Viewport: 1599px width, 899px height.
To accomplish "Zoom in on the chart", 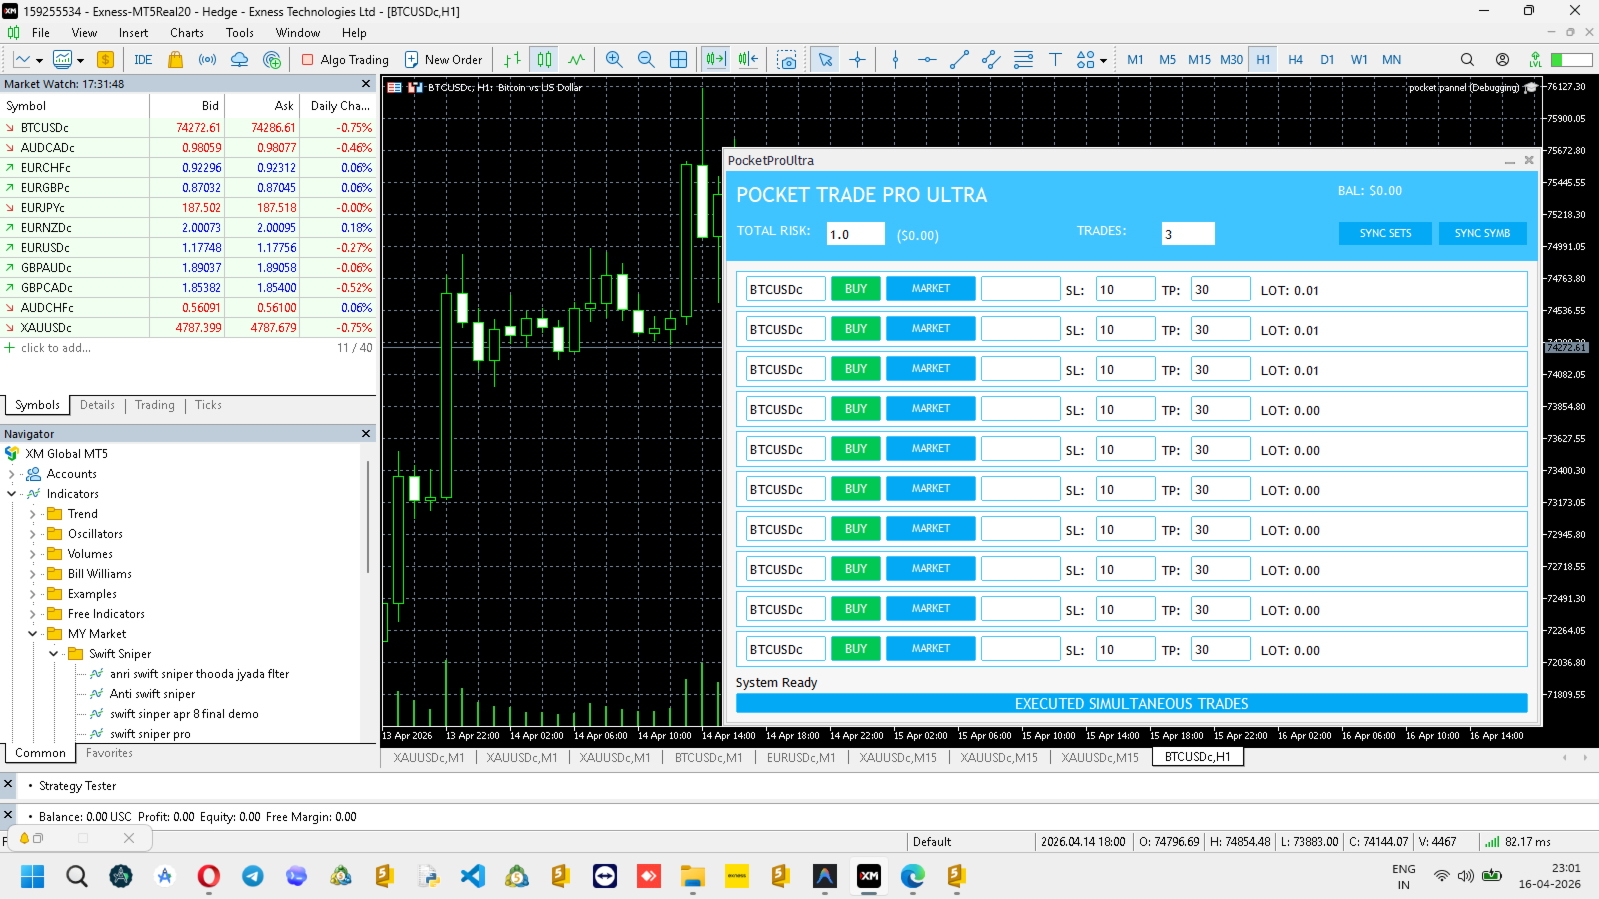I will point(614,60).
